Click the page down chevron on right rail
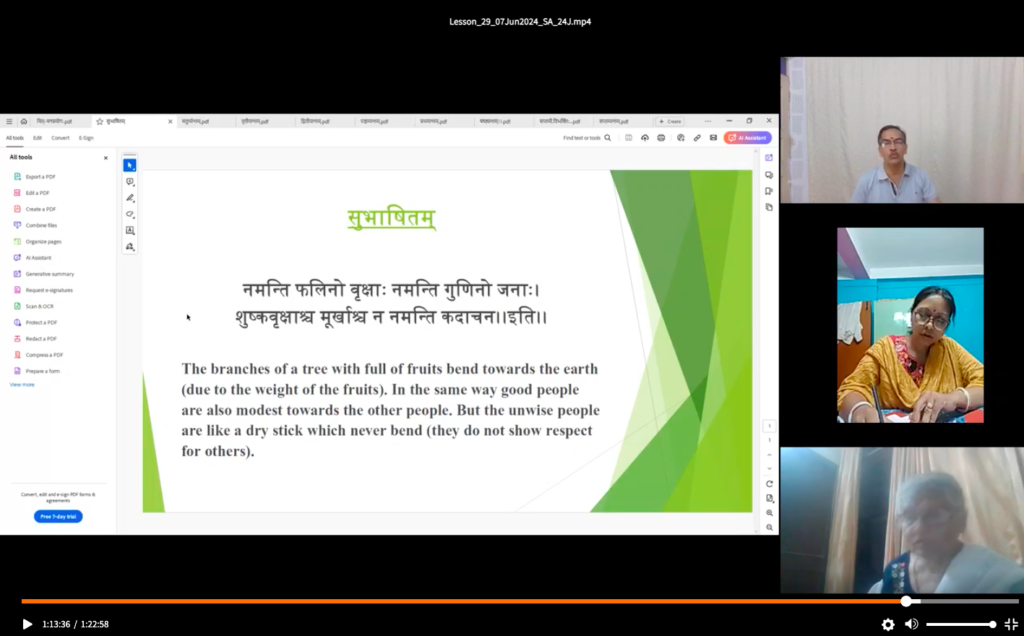 (x=769, y=468)
